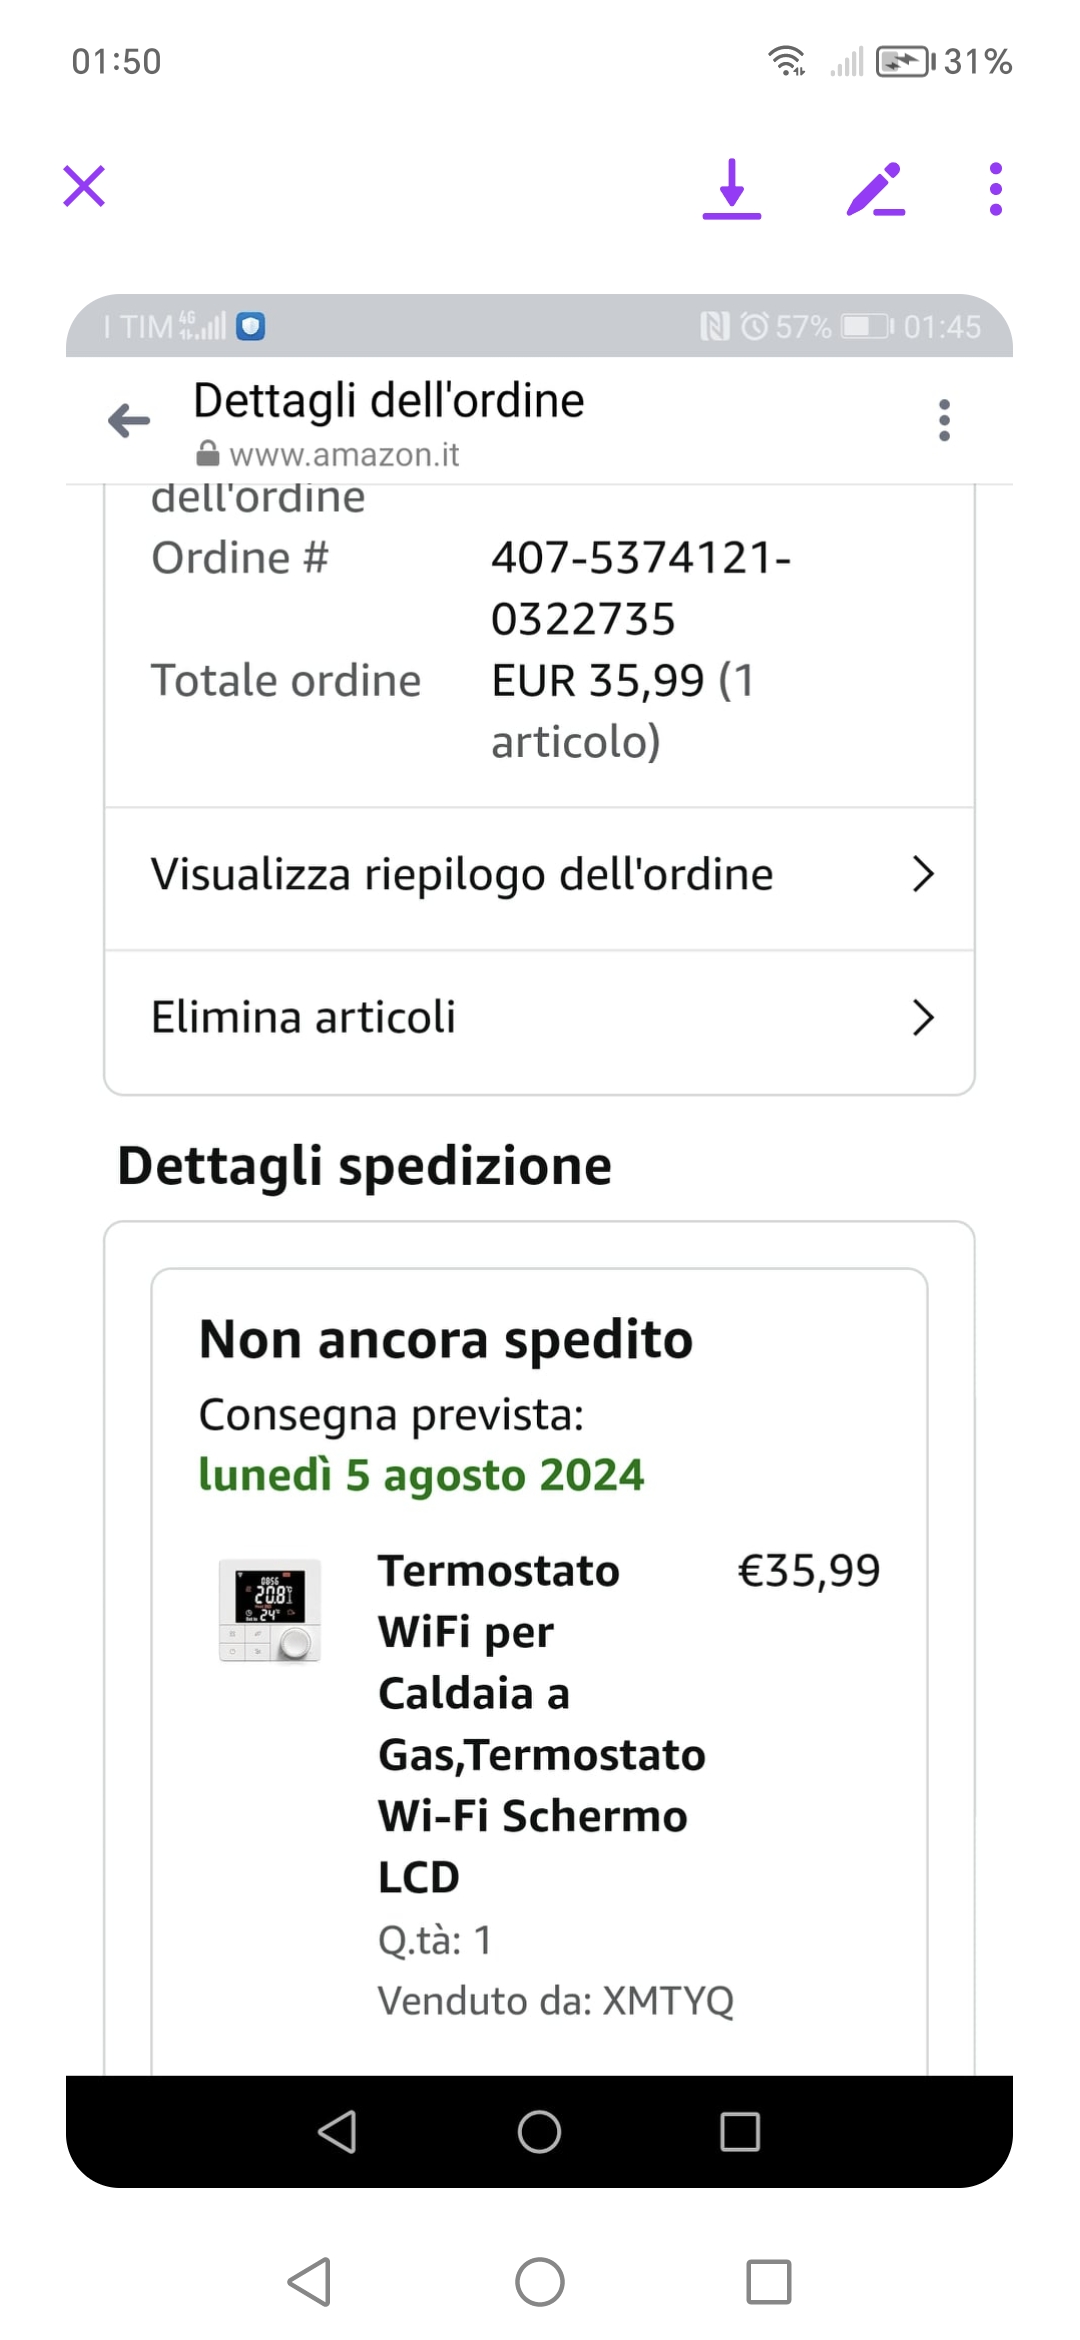Screen dimensions: 1080x2340
Task: Tap the back arrow beside Dettagli dell'ordine
Action: pos(130,421)
